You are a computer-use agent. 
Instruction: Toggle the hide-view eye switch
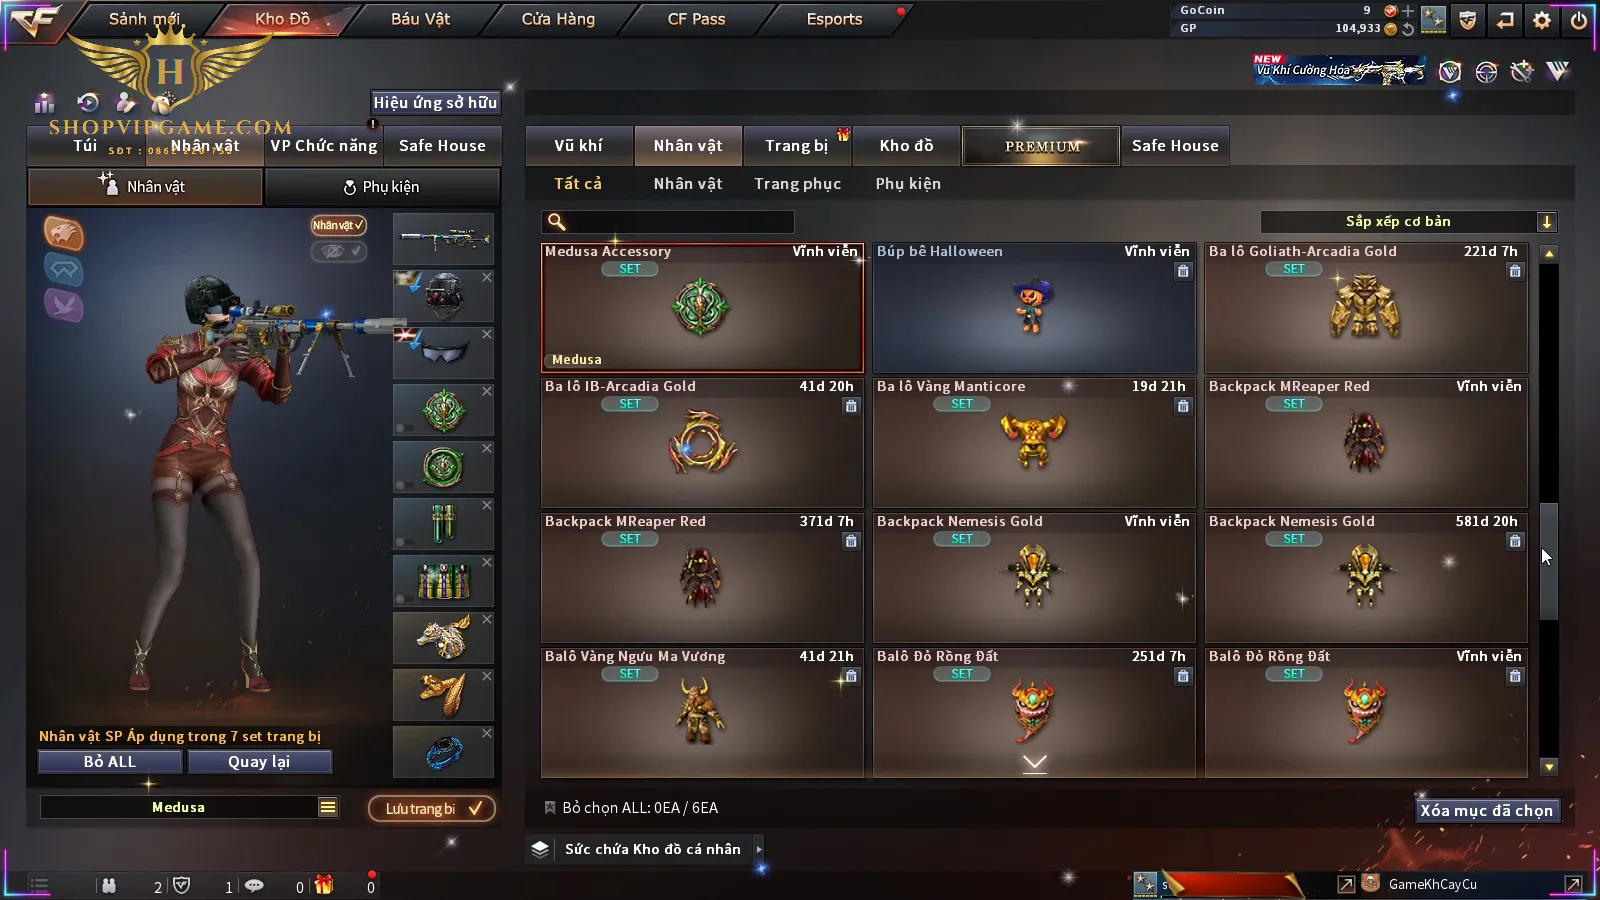(339, 251)
